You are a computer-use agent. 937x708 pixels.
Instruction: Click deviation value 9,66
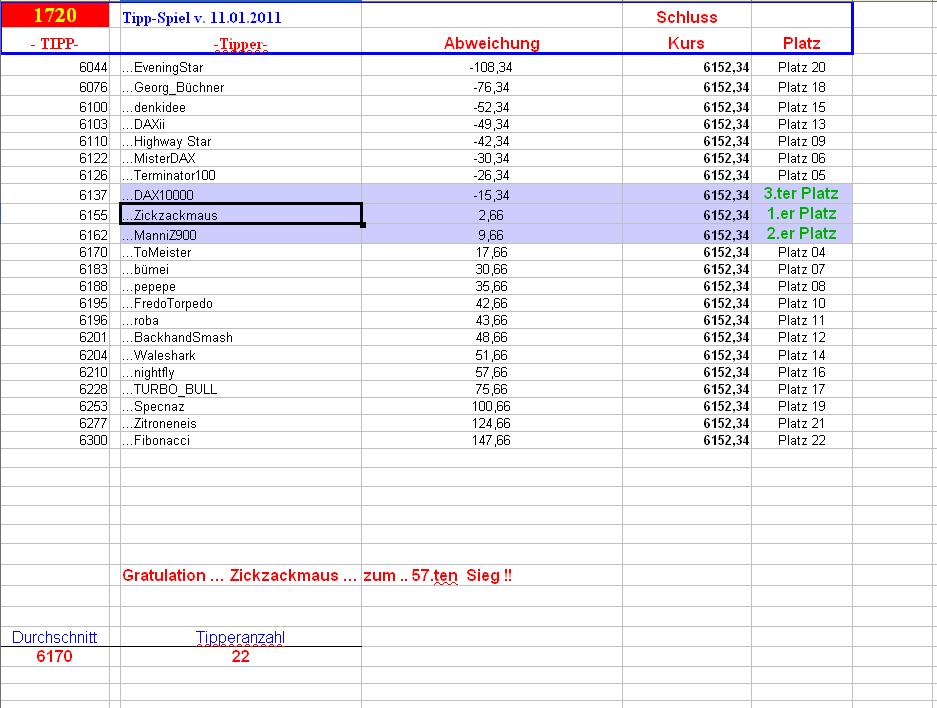point(491,235)
